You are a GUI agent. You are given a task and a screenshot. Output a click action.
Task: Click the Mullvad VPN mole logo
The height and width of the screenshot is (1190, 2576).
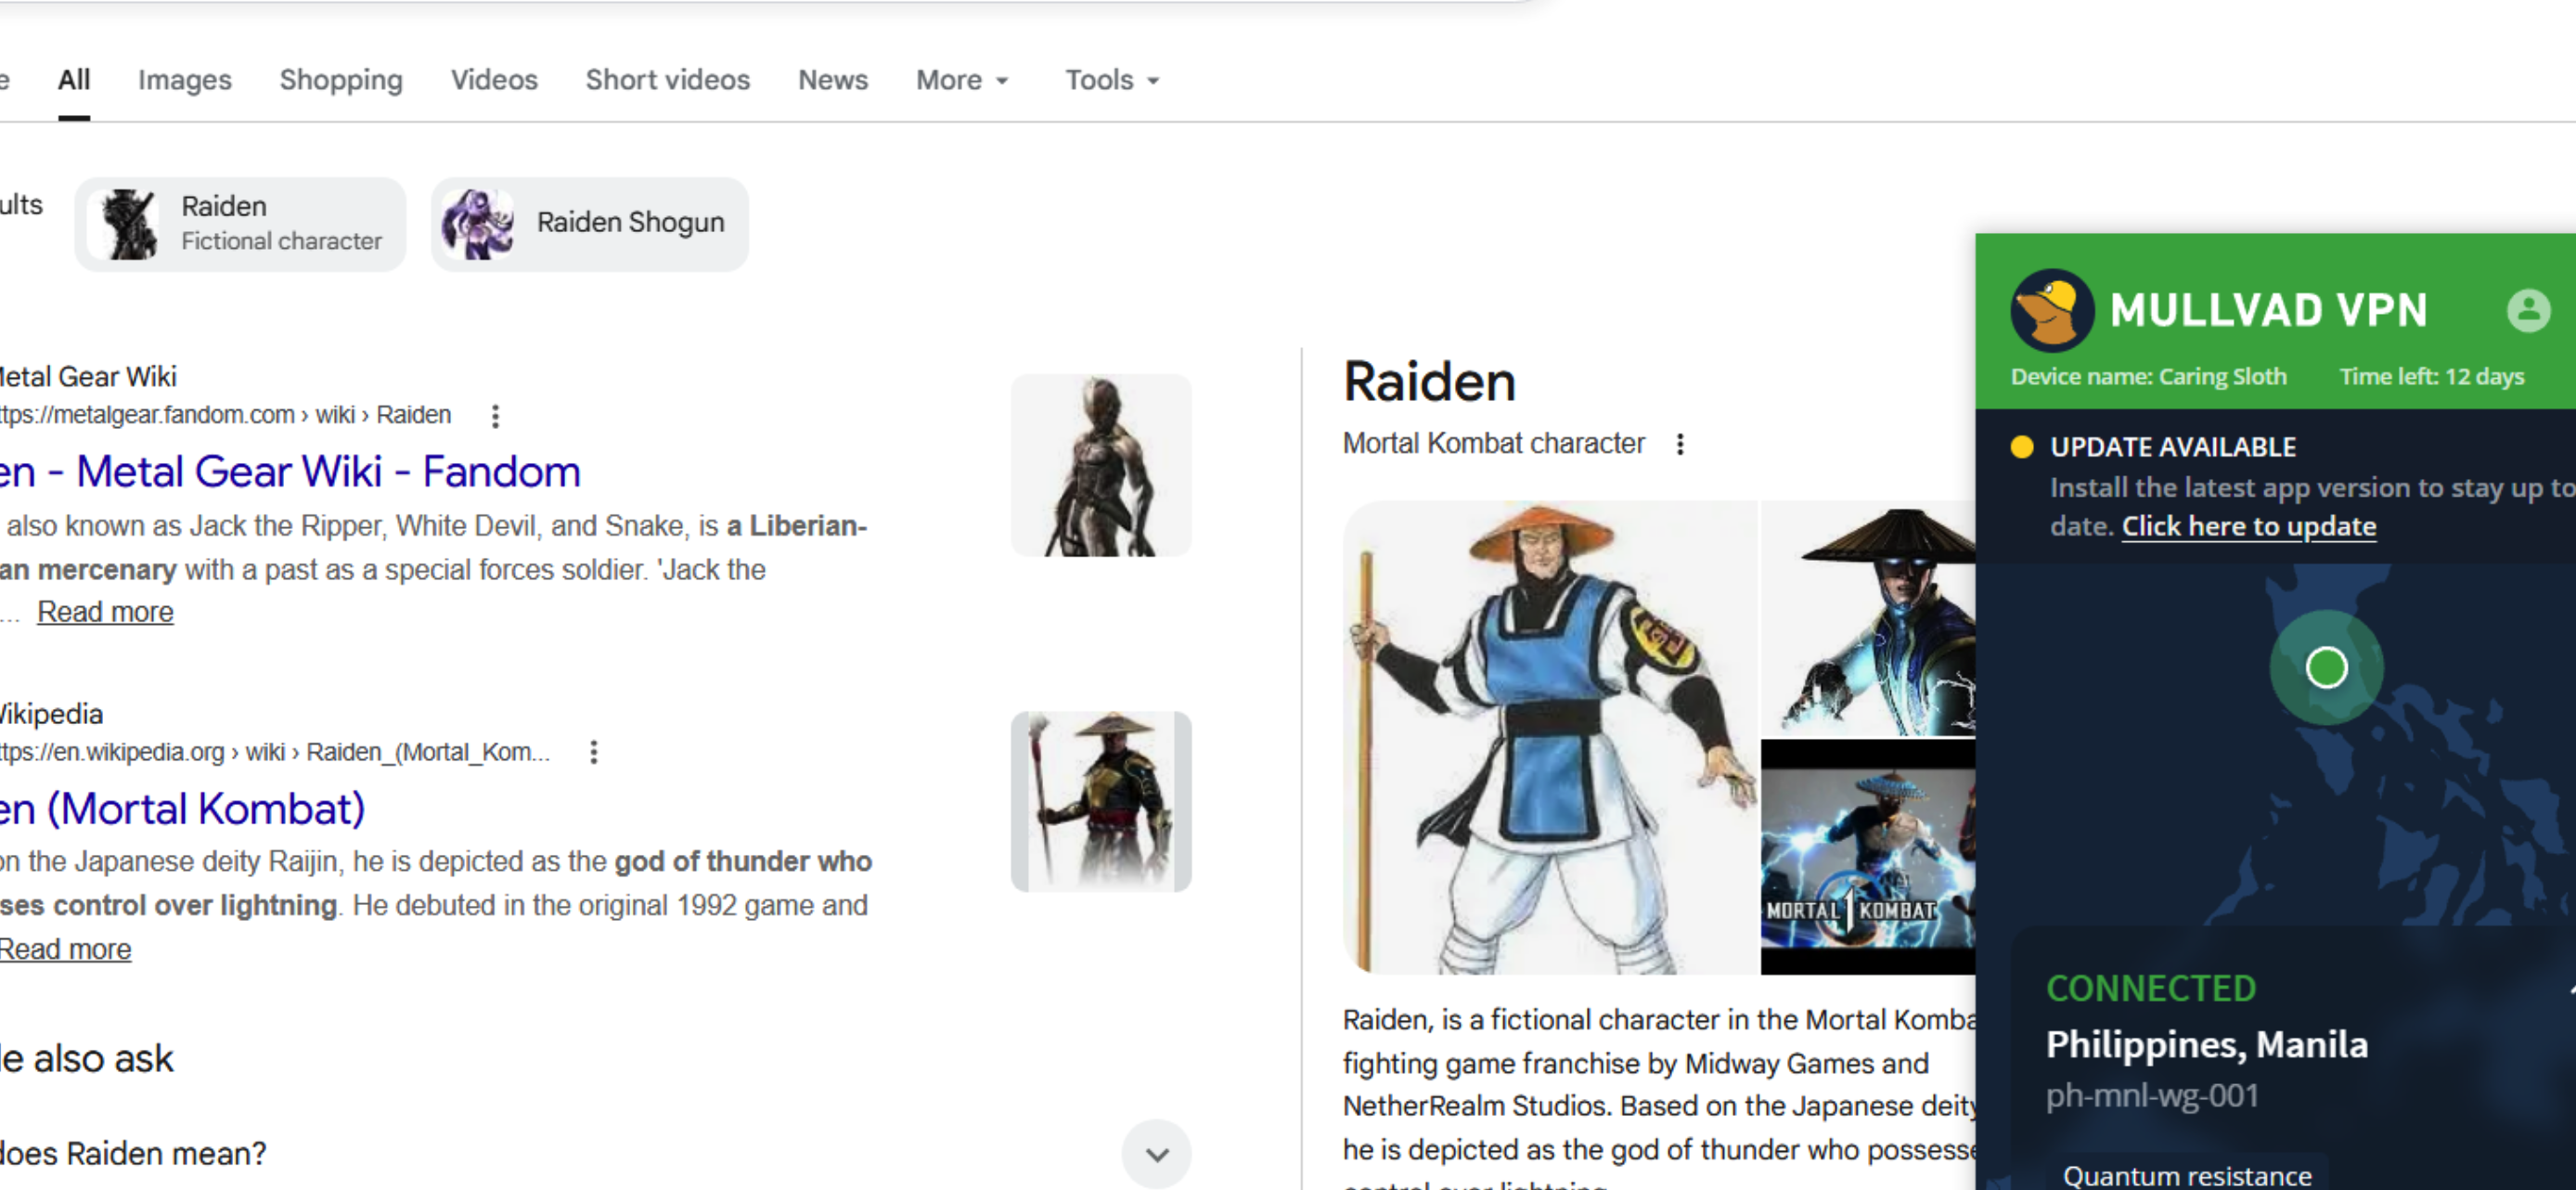2052,310
